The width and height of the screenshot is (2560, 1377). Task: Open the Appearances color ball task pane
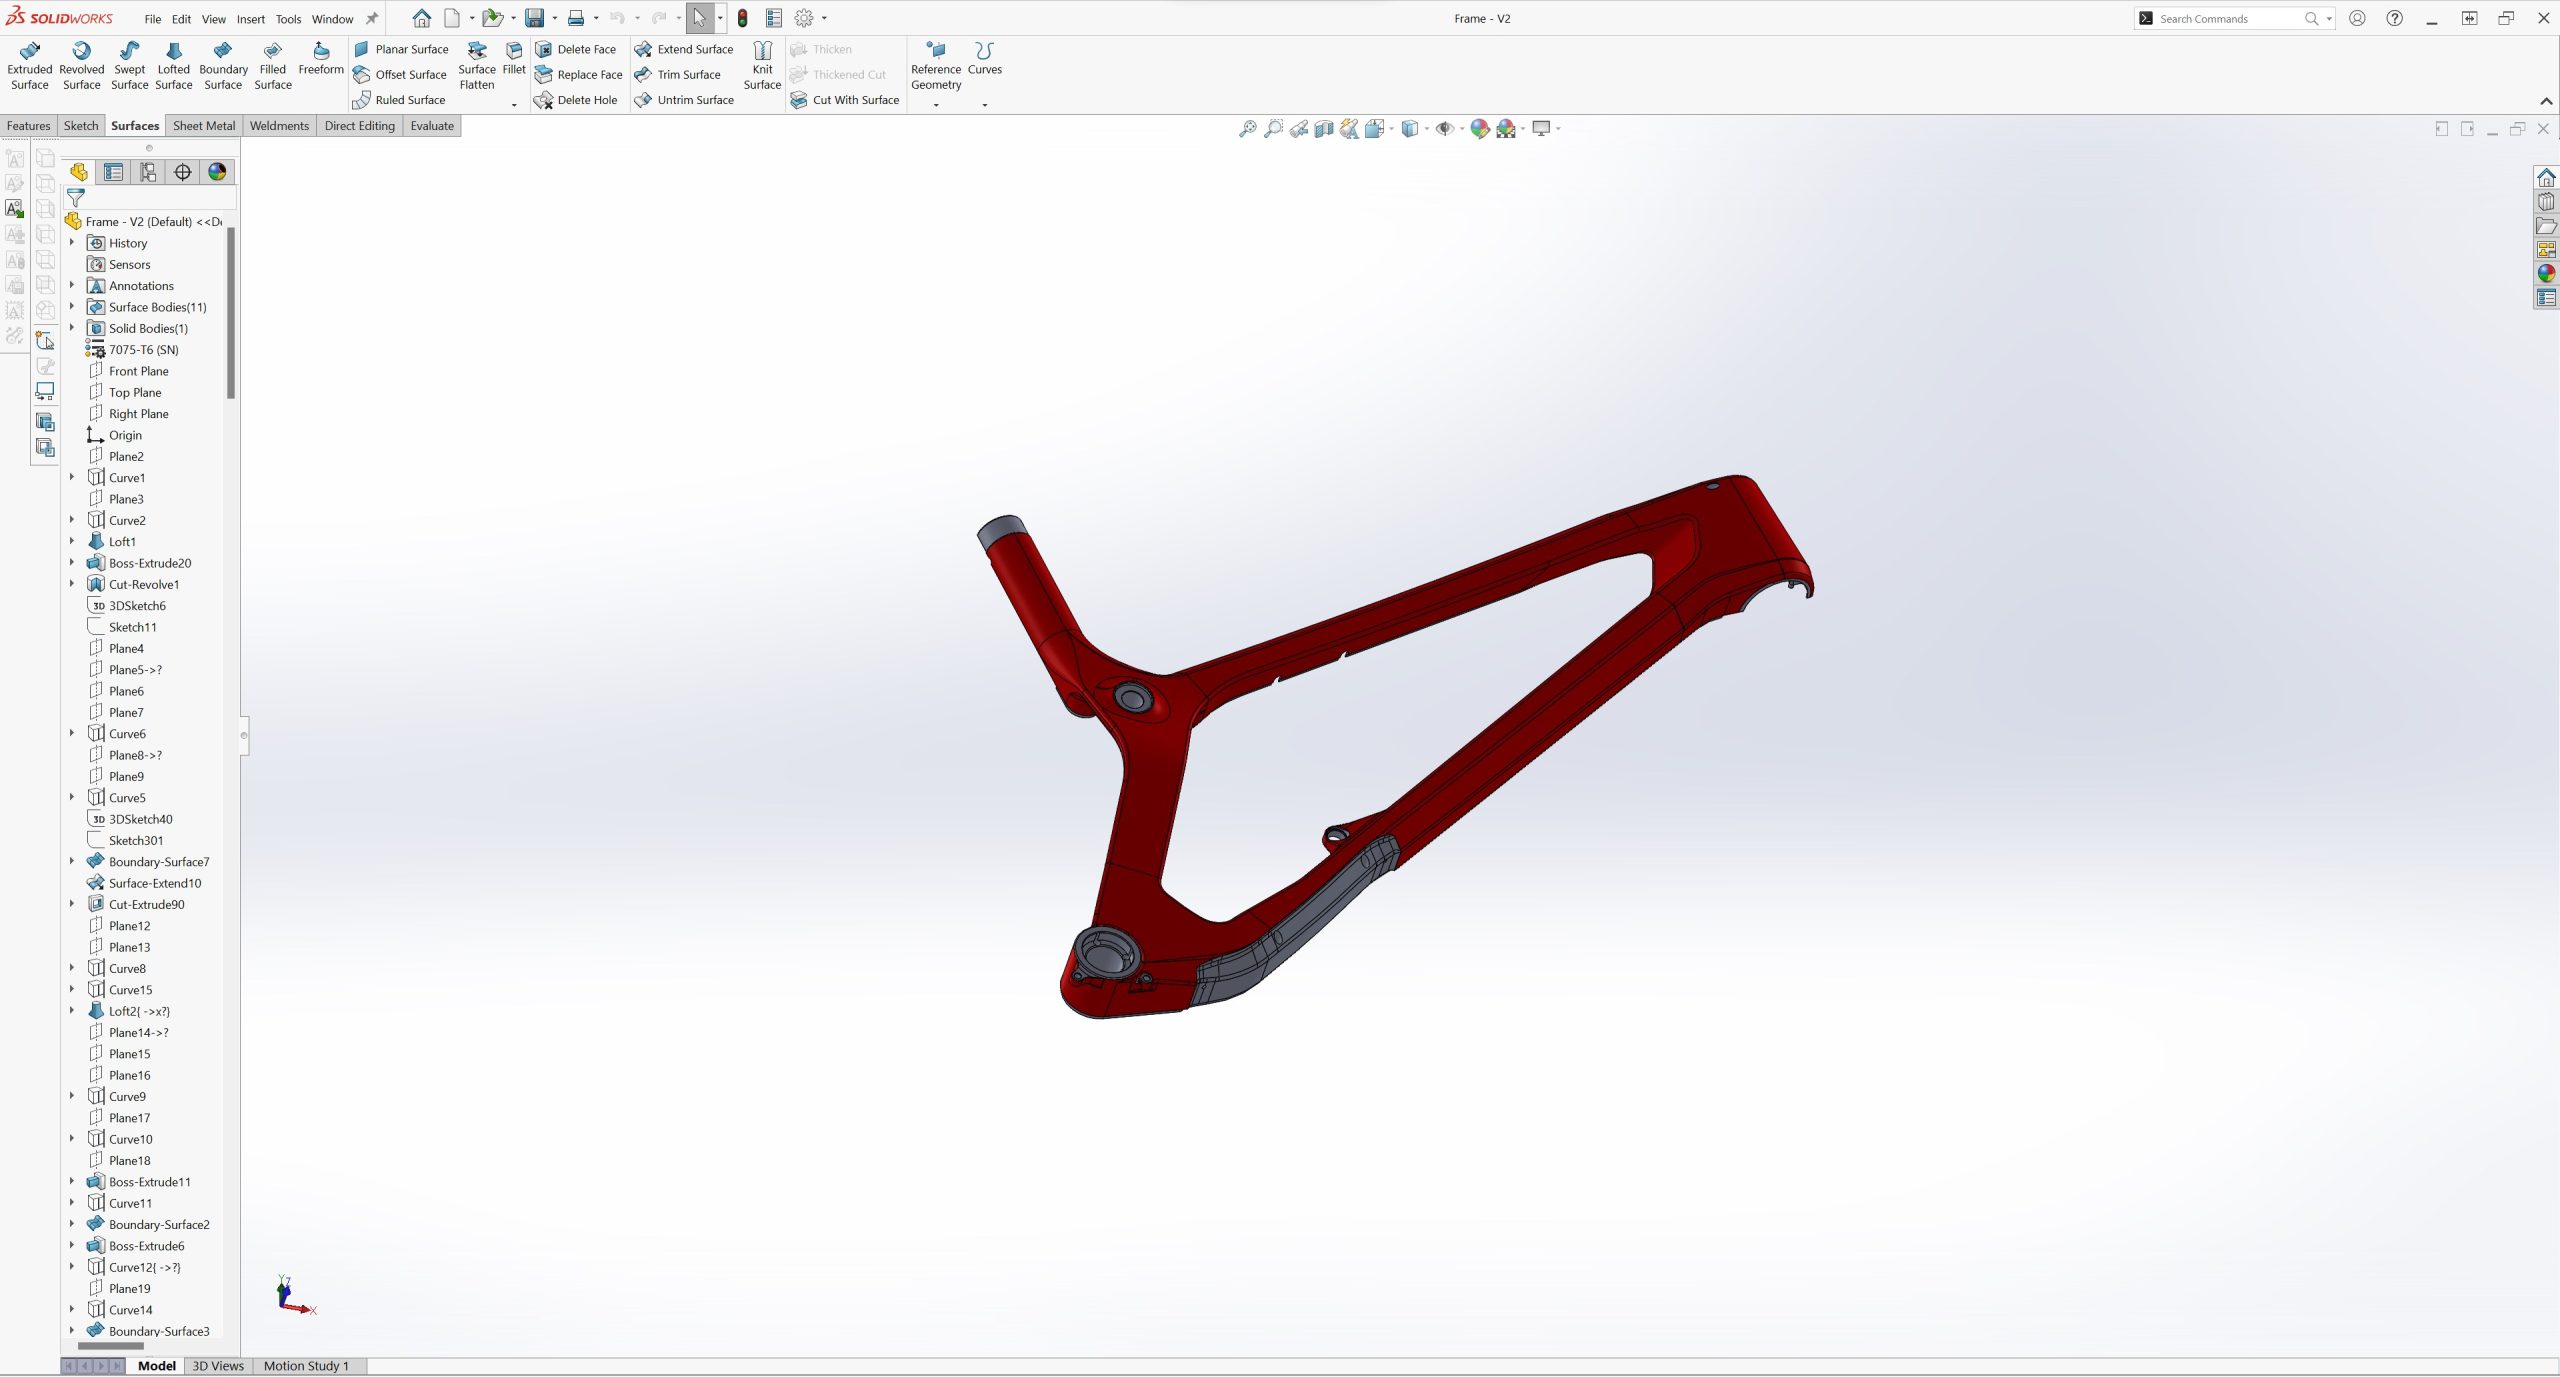(x=2545, y=274)
